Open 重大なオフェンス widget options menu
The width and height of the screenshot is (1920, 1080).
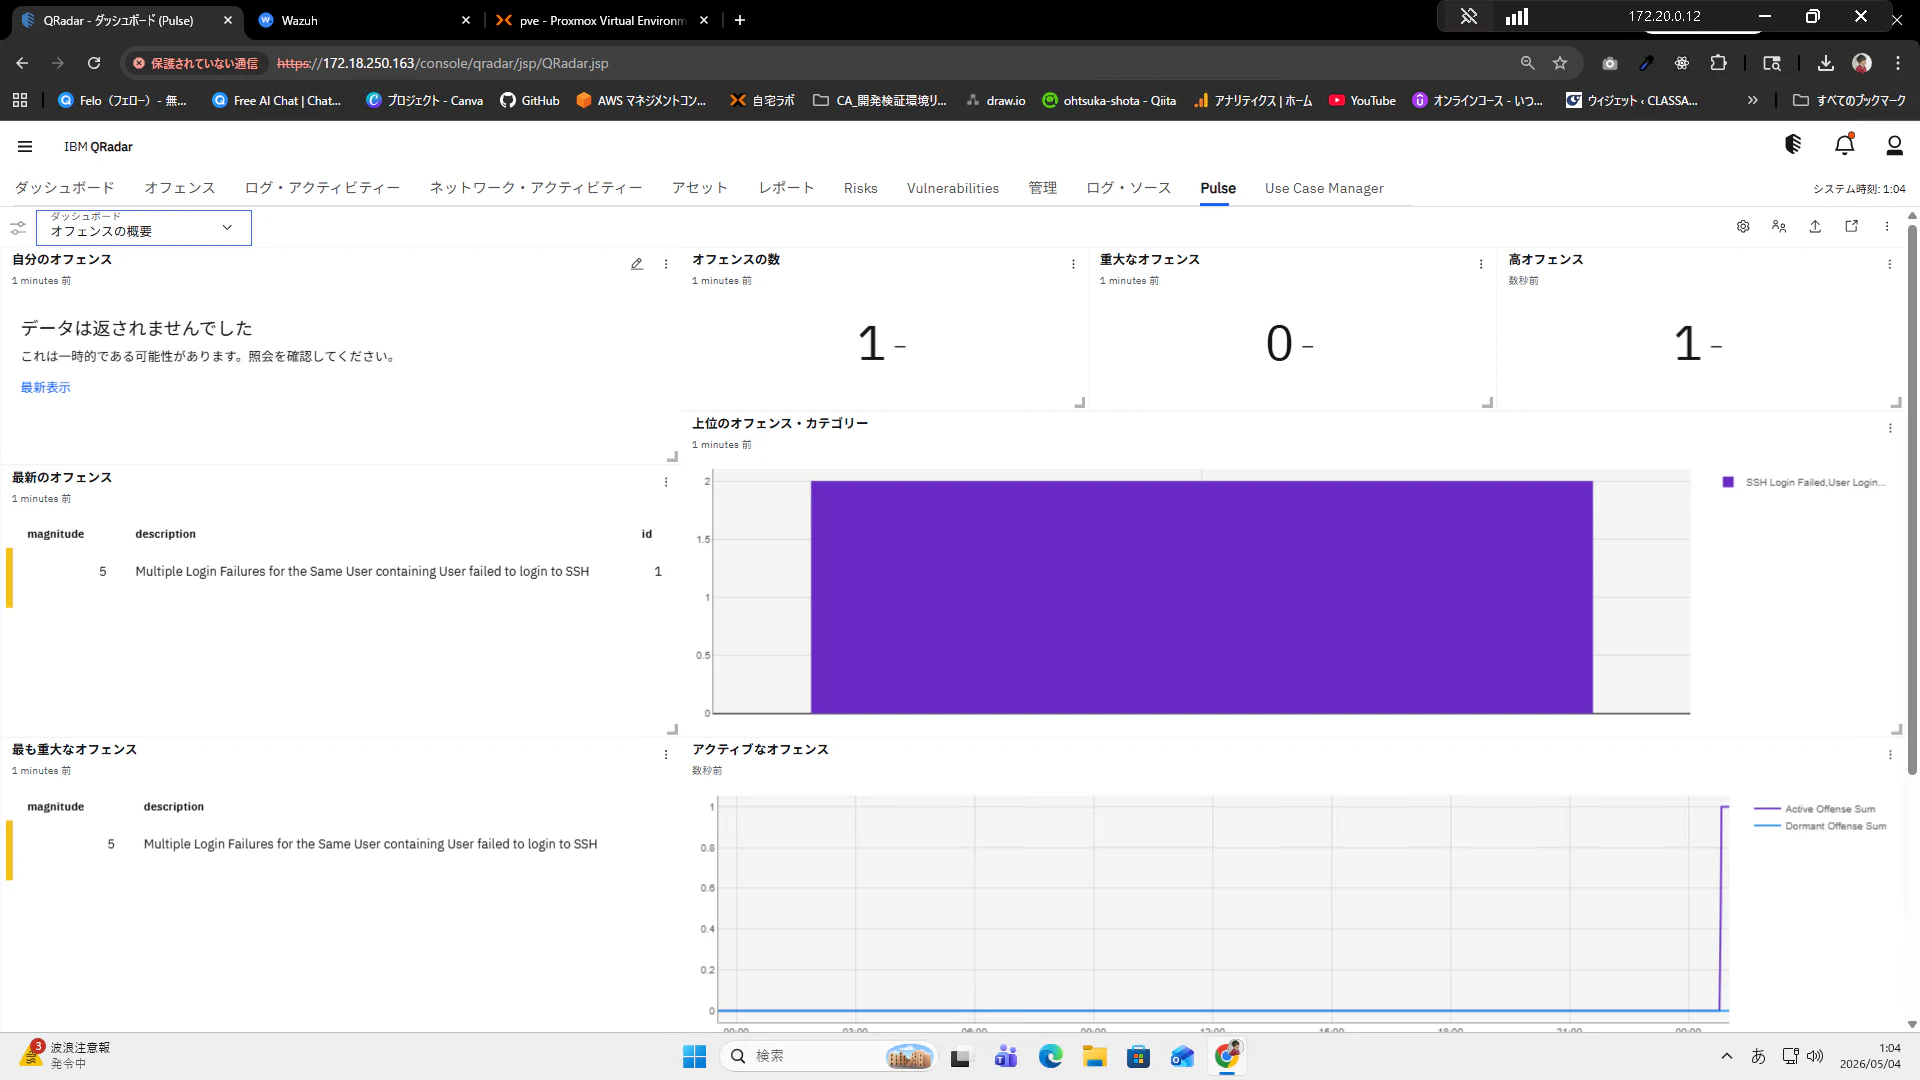(1481, 264)
